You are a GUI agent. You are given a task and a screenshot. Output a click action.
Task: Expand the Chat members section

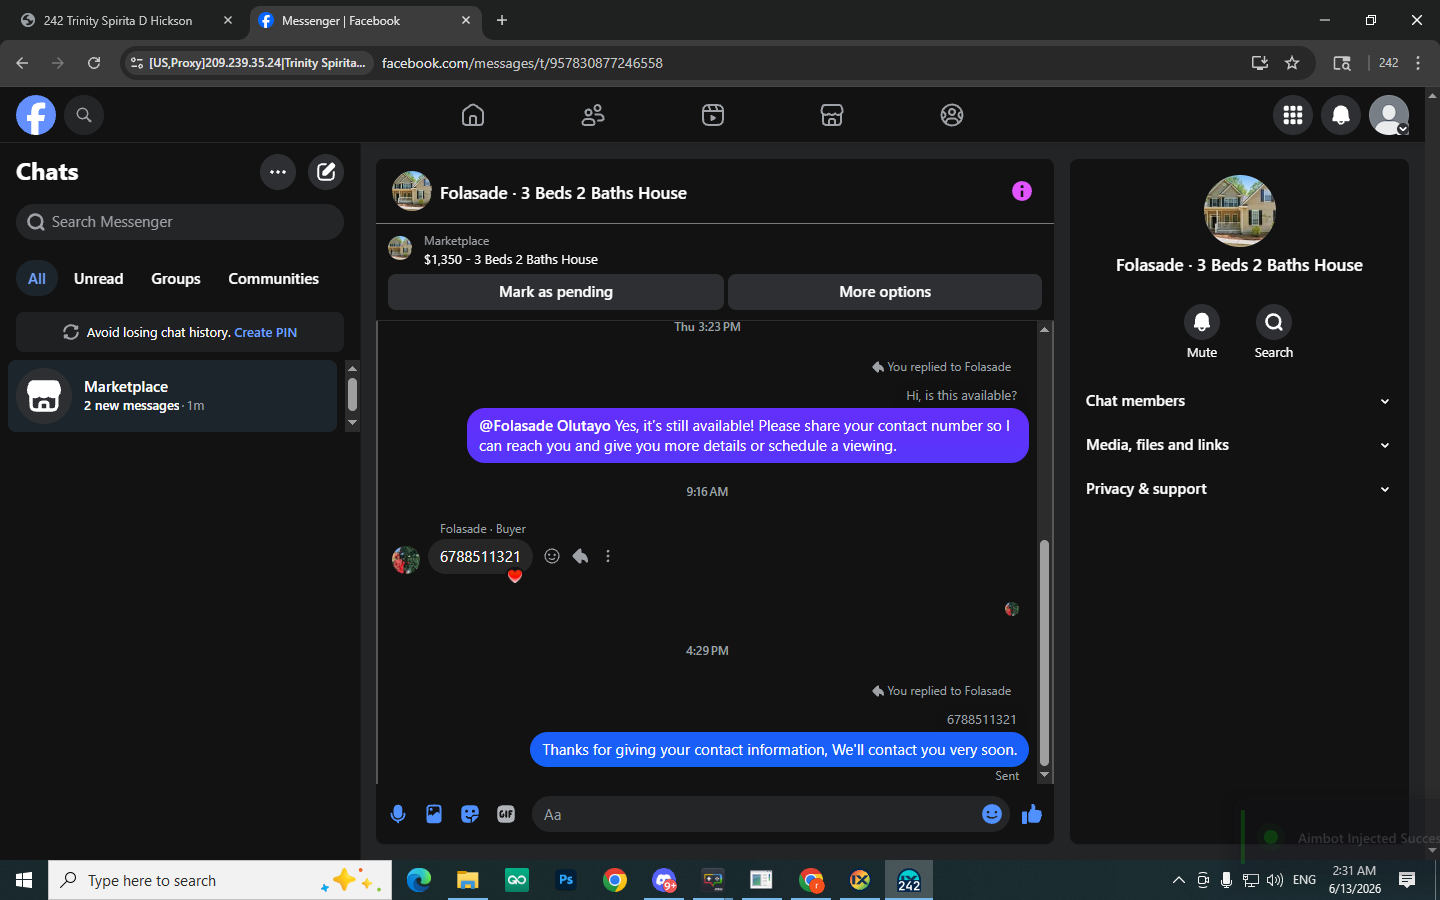pos(1238,401)
